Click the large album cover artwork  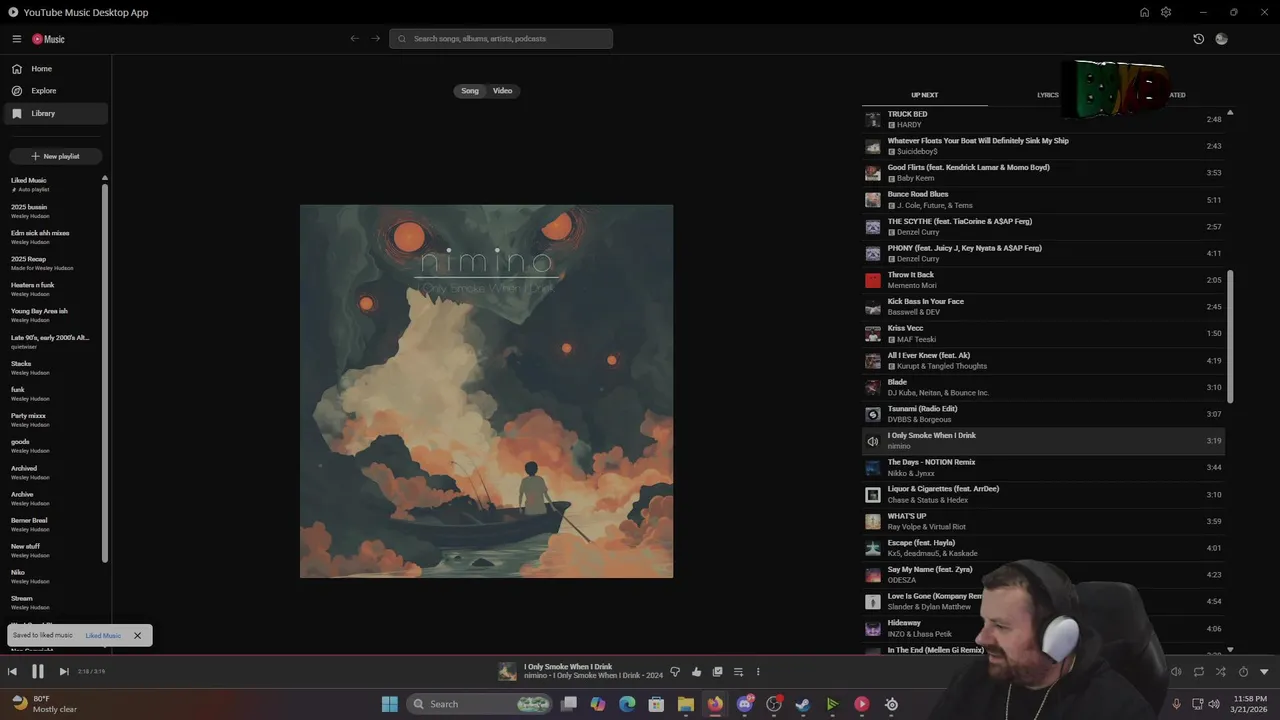pyautogui.click(x=486, y=391)
